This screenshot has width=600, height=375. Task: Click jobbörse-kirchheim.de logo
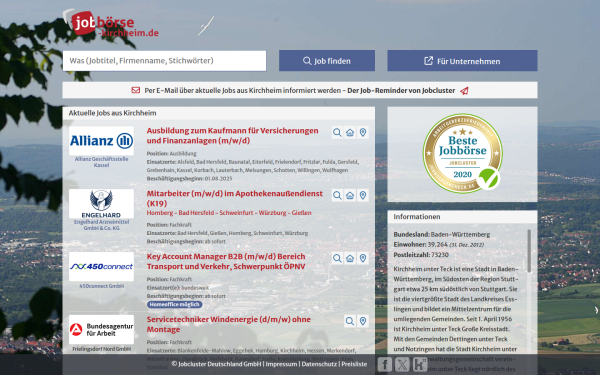click(x=111, y=24)
